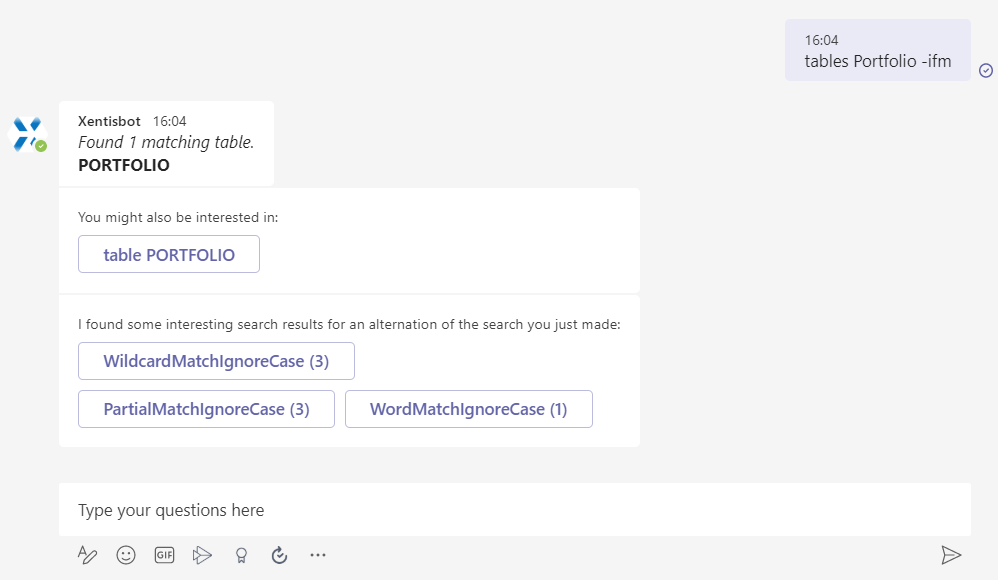Send the message with the arrow icon
Screen dimensions: 998x580
tap(951, 555)
